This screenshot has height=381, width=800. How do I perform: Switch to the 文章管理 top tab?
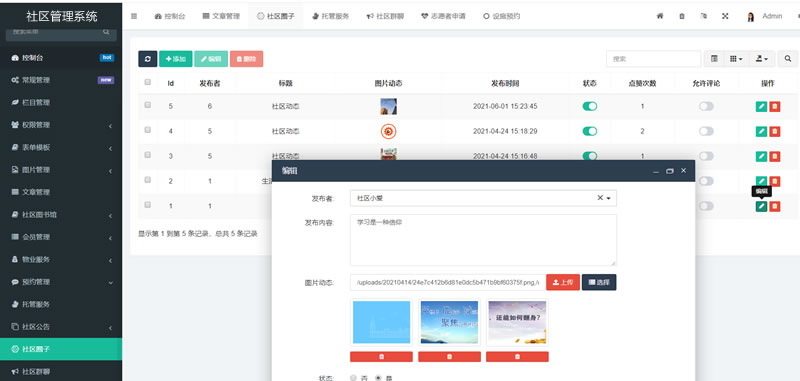221,16
